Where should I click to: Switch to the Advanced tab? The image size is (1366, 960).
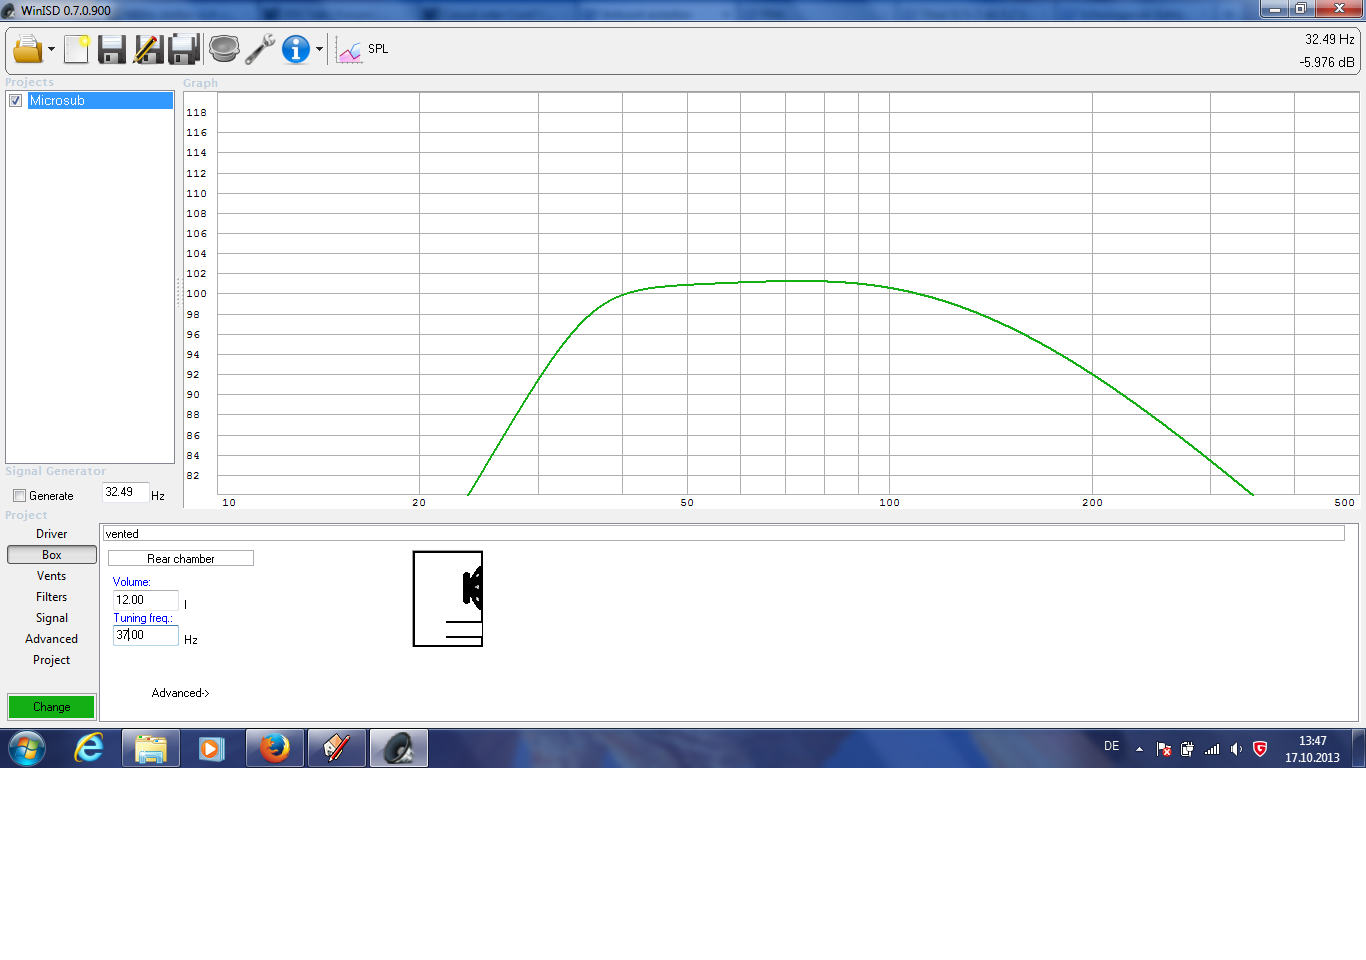point(52,639)
